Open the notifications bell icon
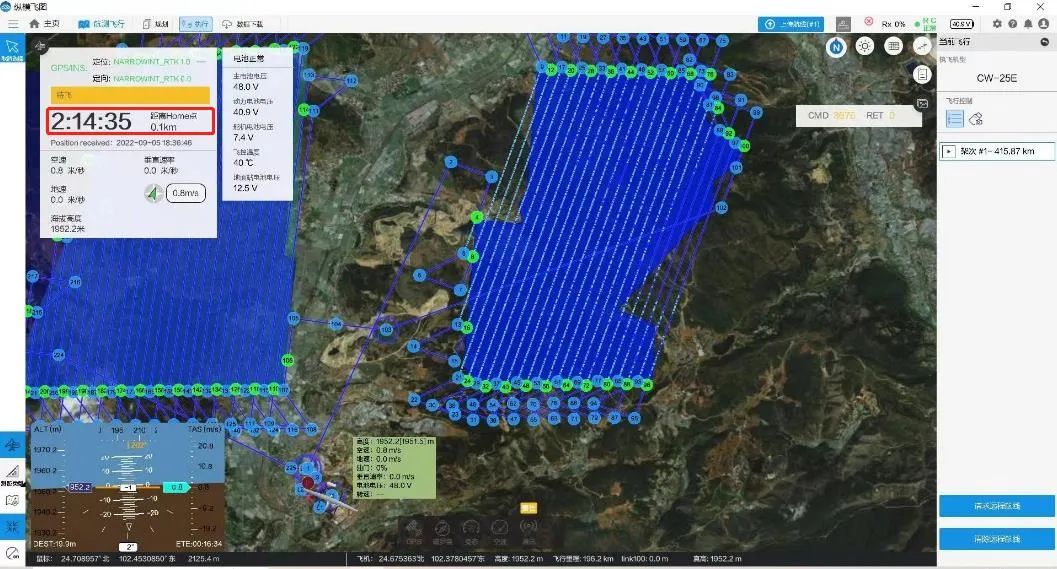This screenshot has width=1057, height=569. click(1029, 23)
